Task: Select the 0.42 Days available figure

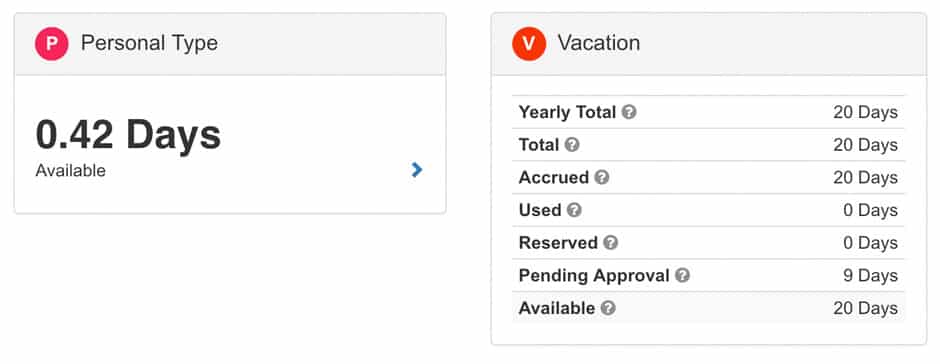Action: pyautogui.click(x=128, y=135)
